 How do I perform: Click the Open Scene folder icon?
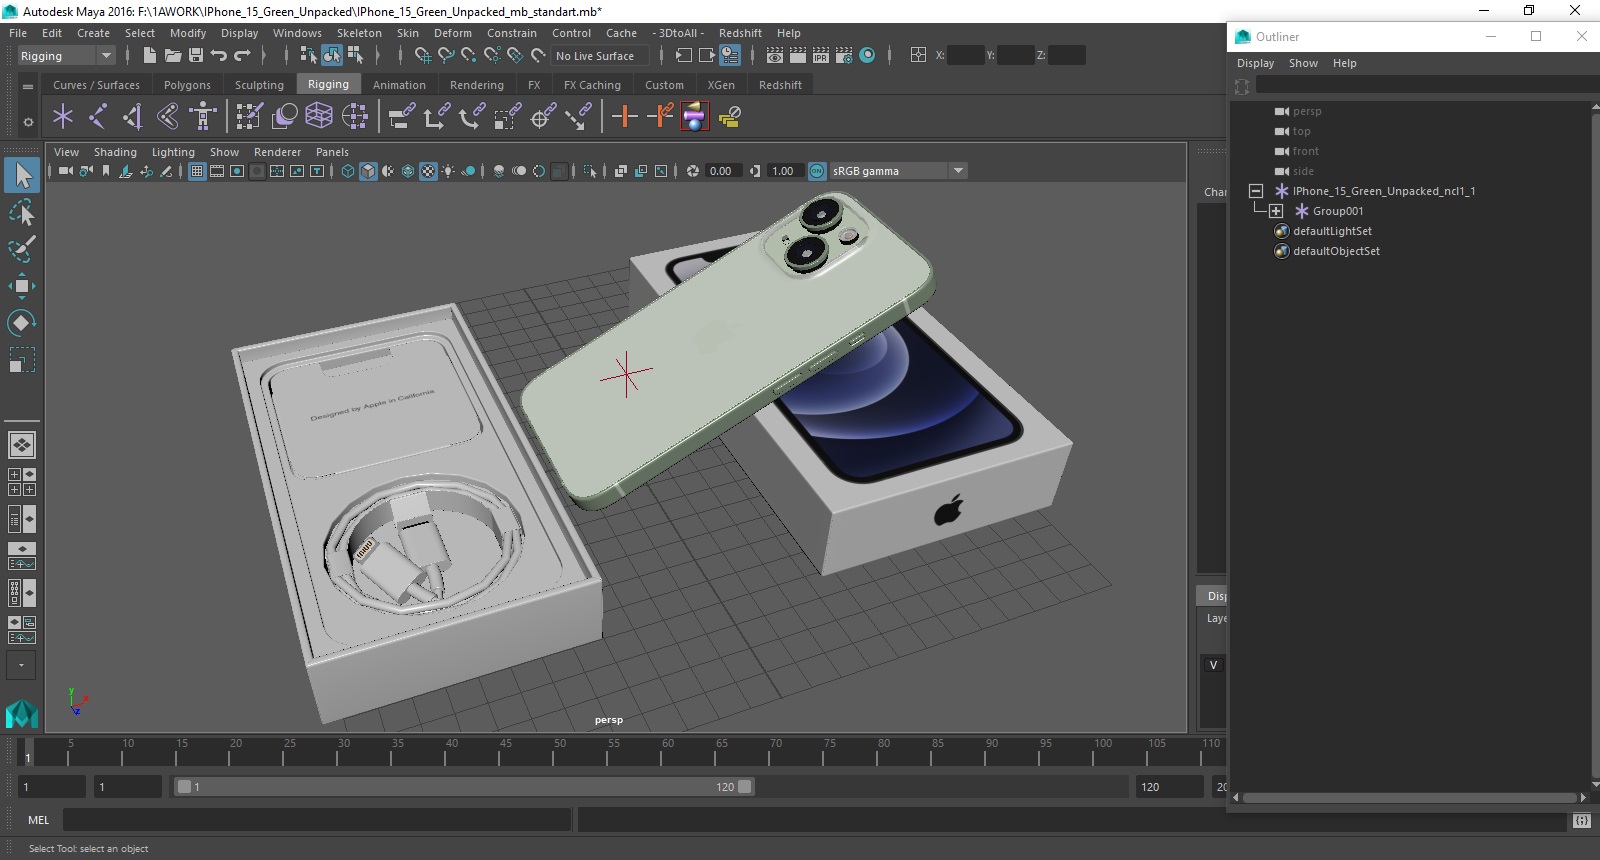(172, 56)
